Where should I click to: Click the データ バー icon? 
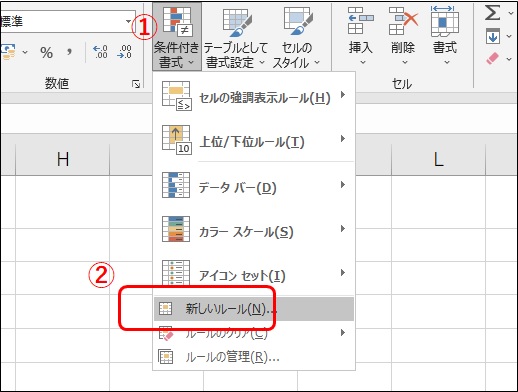pos(176,185)
